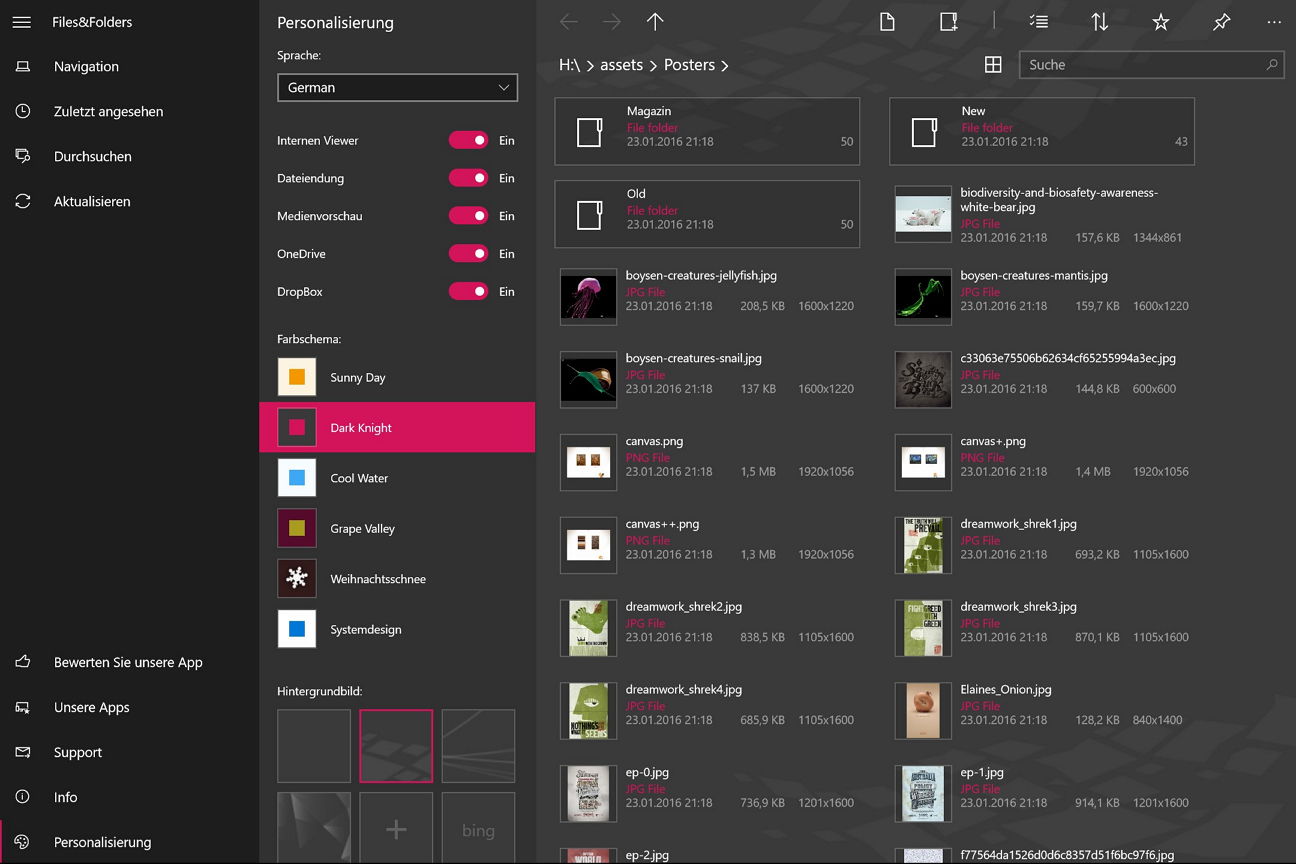Screen dimensions: 1296x864
Task: Click the Support envelope icon
Action: [x=22, y=752]
